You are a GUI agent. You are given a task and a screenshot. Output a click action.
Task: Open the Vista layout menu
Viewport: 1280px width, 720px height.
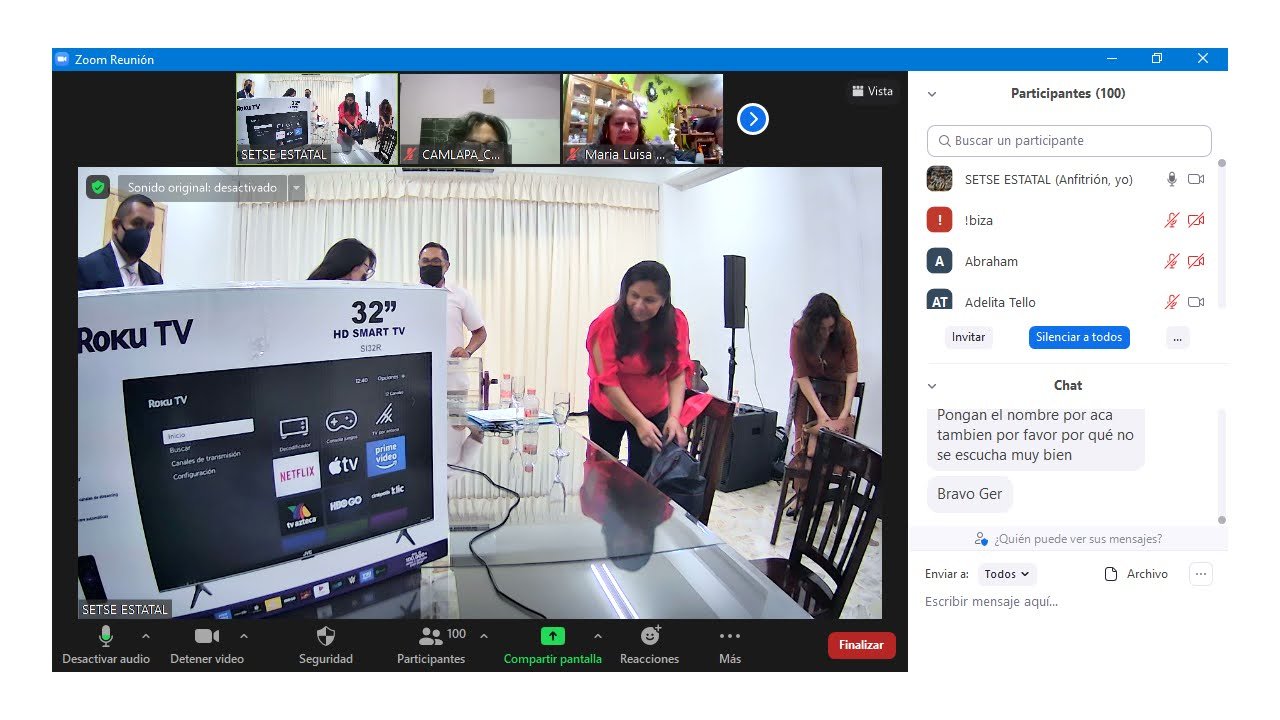(872, 91)
